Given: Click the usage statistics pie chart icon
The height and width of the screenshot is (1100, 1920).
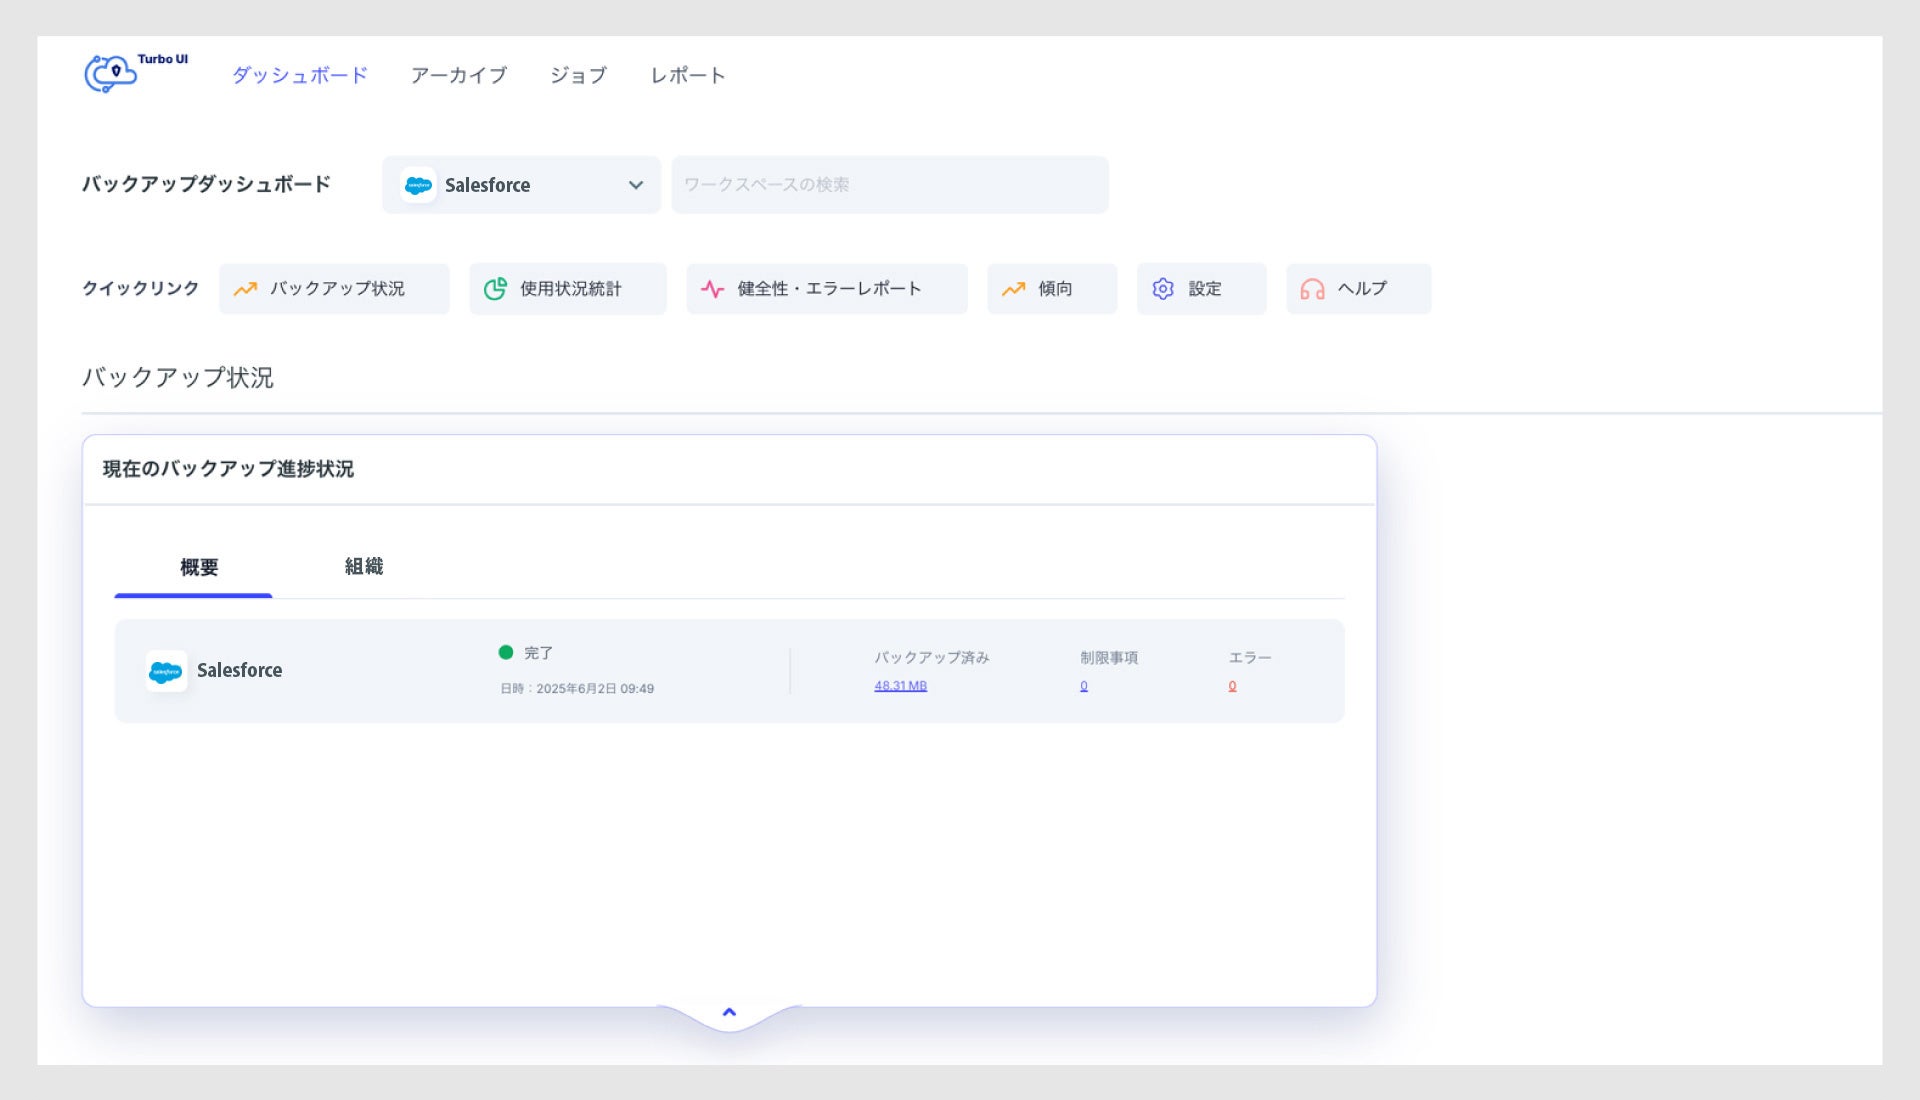Looking at the screenshot, I should click(495, 289).
